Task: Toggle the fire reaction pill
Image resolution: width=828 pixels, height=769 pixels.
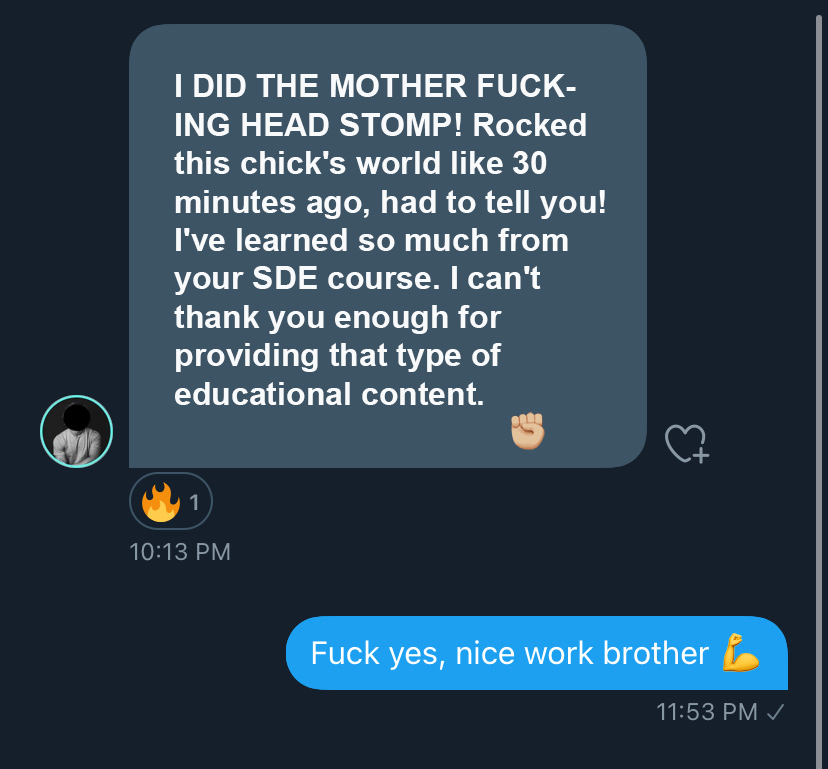Action: coord(171,502)
